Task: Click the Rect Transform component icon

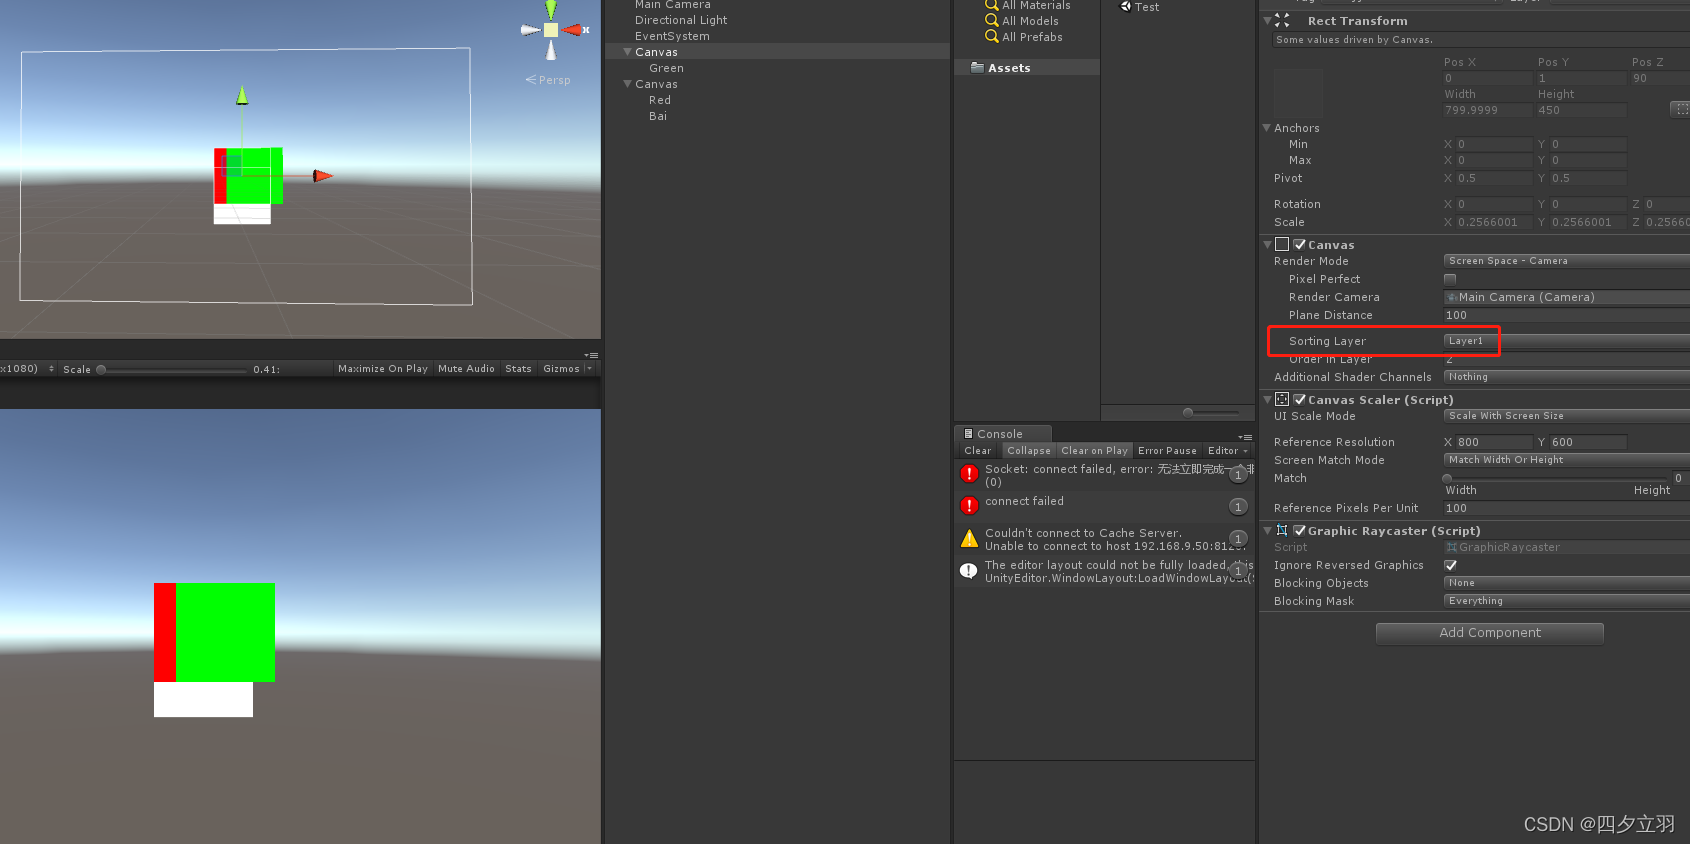Action: pos(1282,20)
